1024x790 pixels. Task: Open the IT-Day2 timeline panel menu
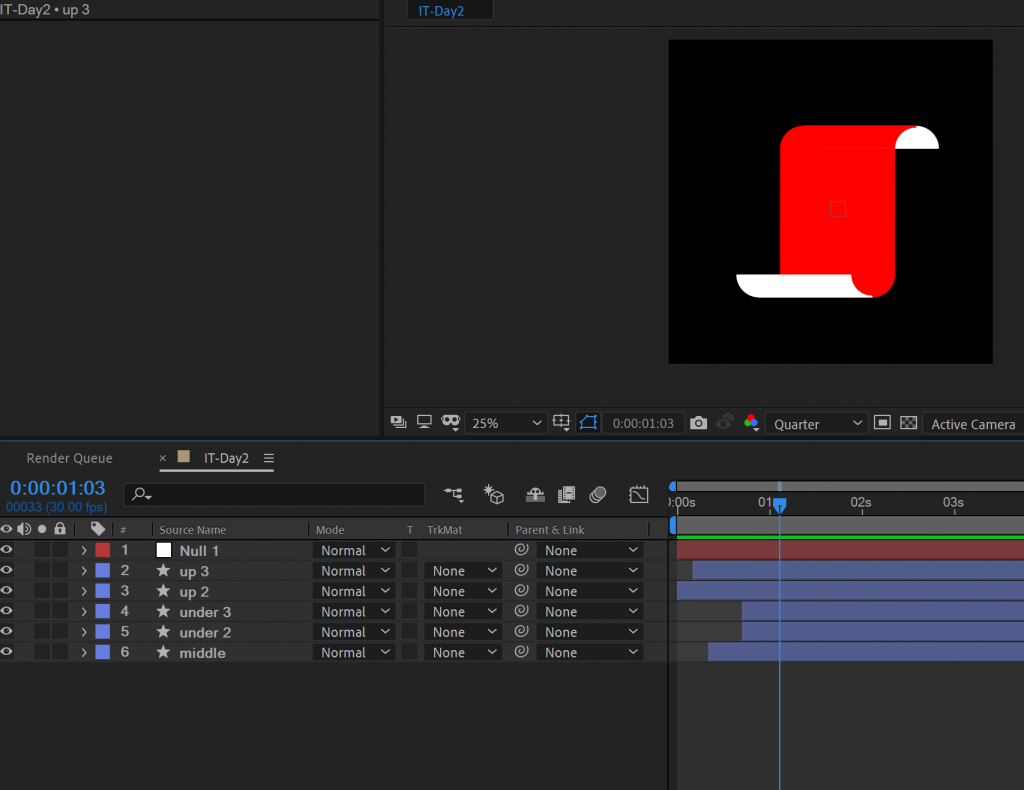point(269,458)
